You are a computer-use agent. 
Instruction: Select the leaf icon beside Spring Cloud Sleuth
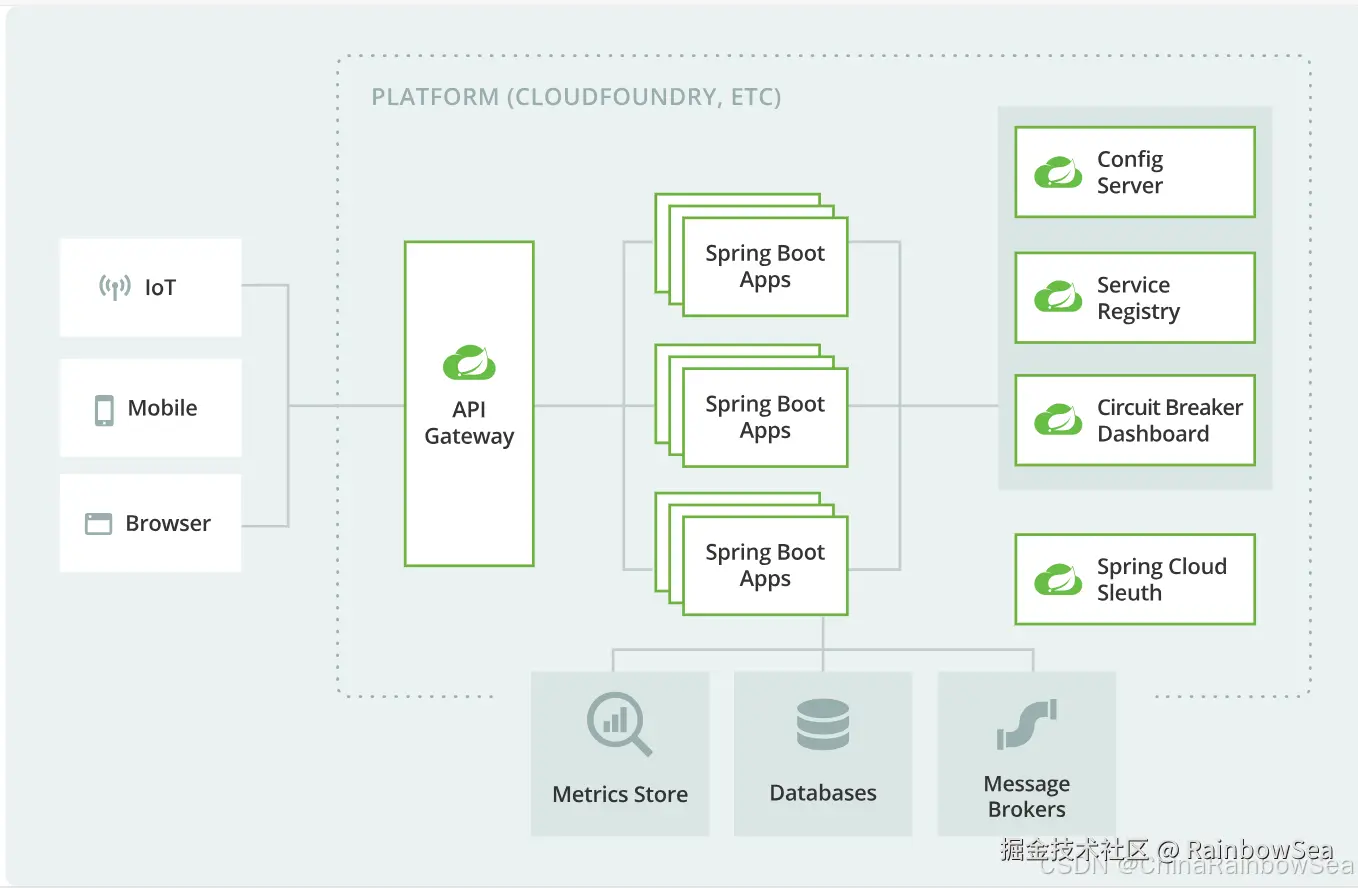point(1058,580)
